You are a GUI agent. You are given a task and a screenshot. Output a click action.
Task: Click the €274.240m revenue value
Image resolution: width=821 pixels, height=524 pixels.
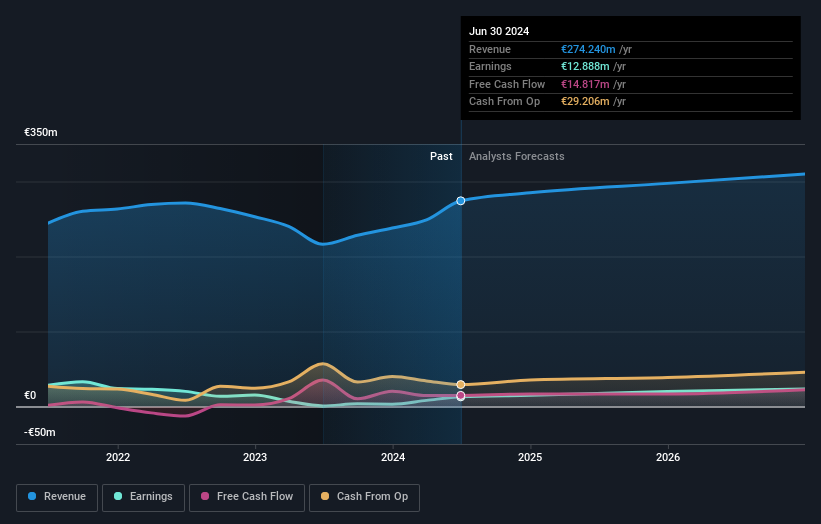pyautogui.click(x=588, y=49)
